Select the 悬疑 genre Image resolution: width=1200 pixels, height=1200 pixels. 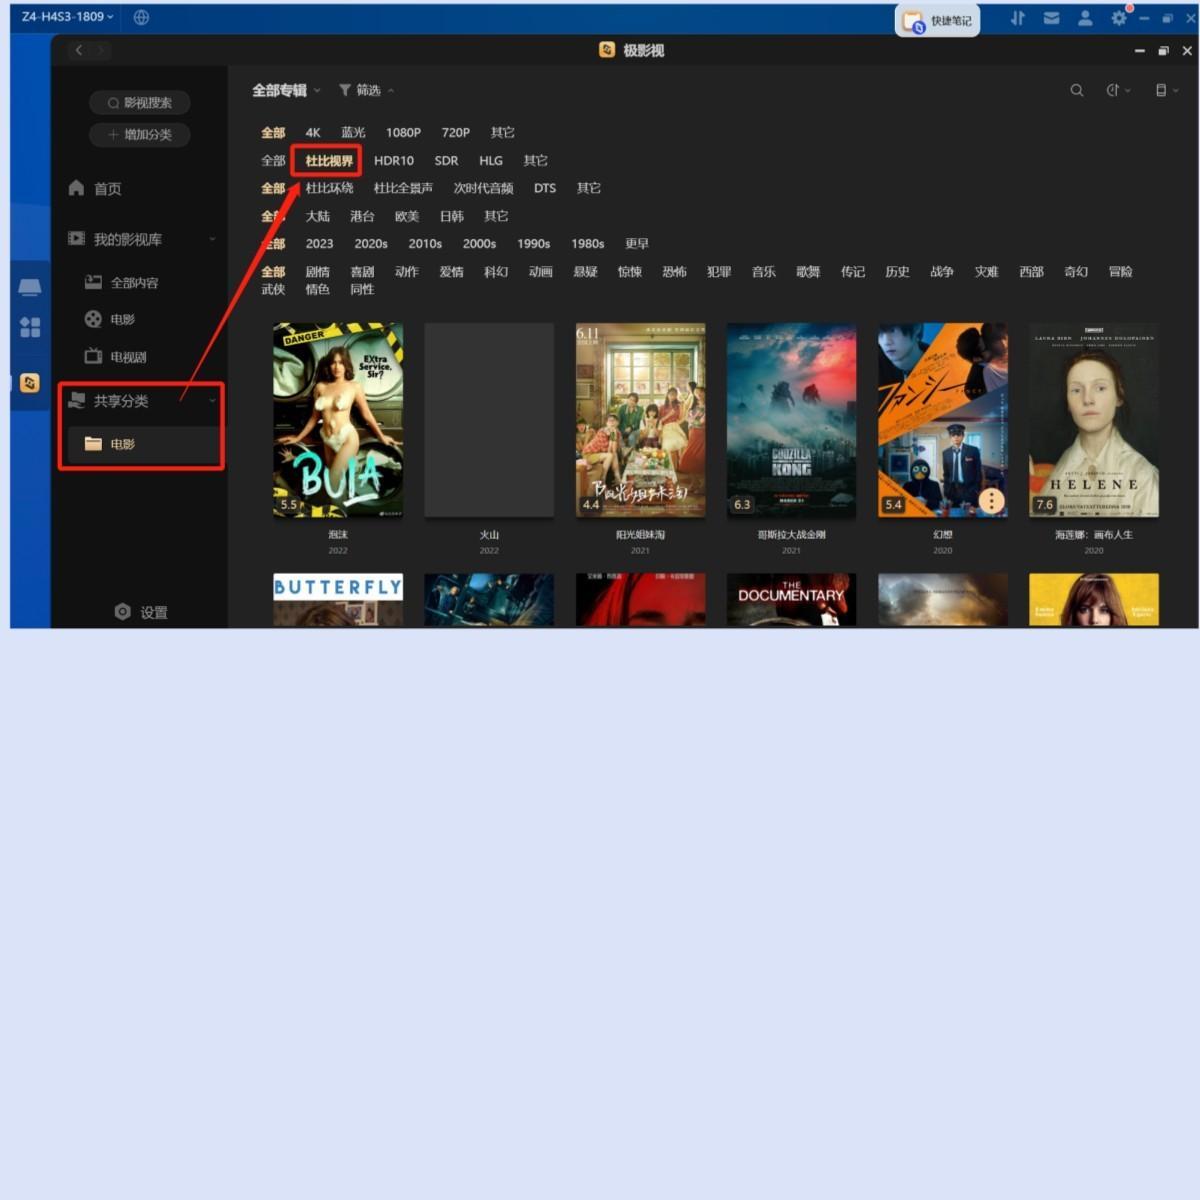585,272
